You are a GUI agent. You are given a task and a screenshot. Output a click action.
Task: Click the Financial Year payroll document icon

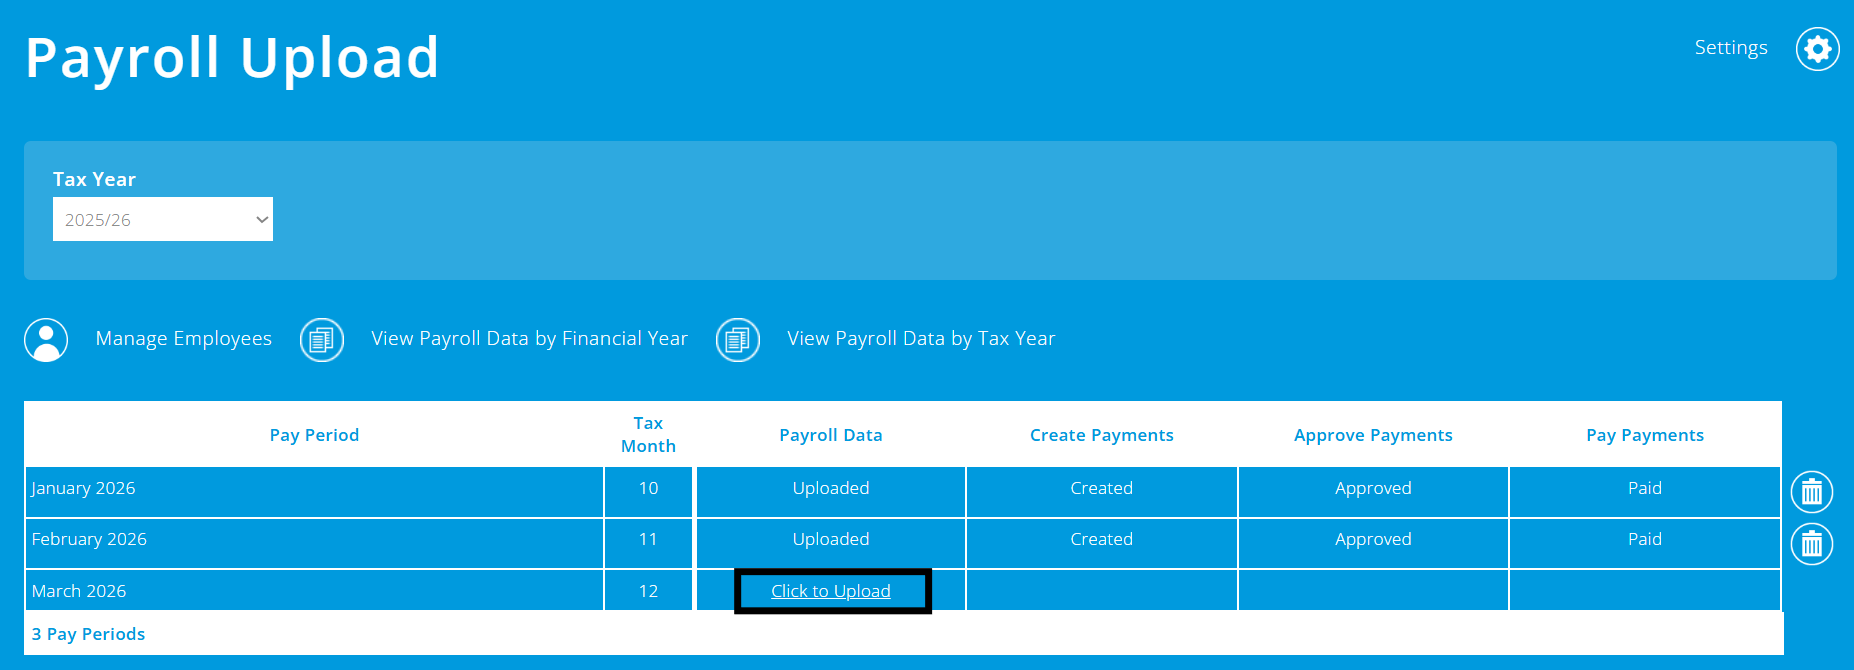(x=322, y=340)
